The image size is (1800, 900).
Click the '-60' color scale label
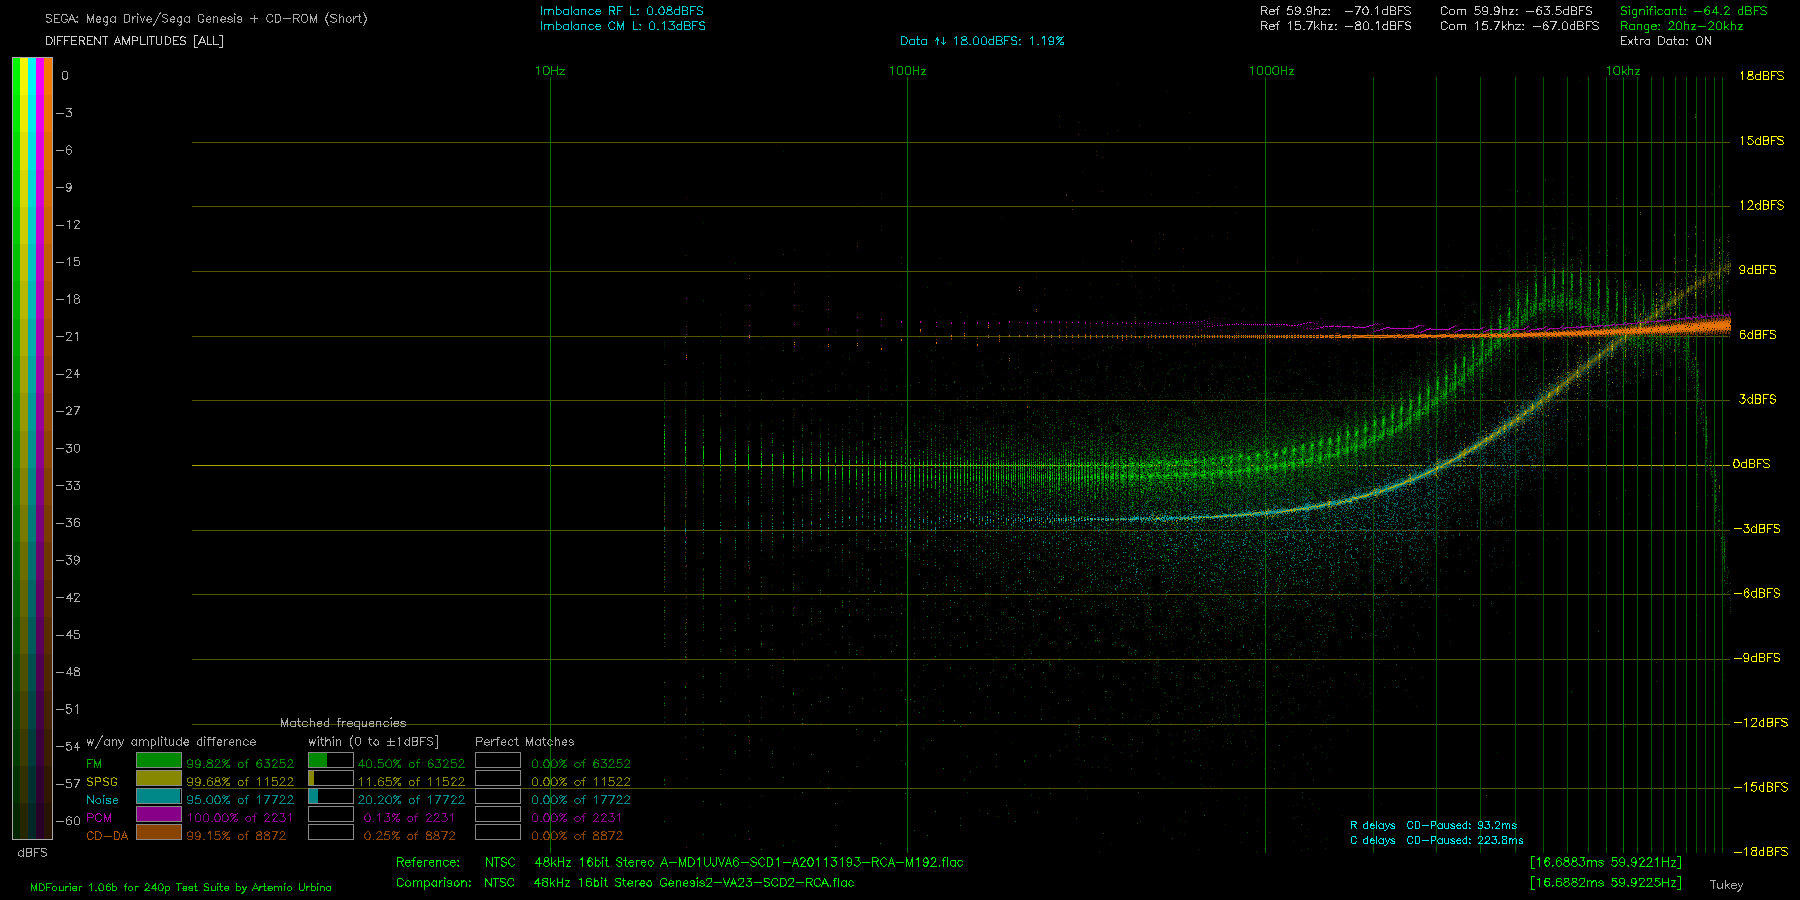[68, 821]
